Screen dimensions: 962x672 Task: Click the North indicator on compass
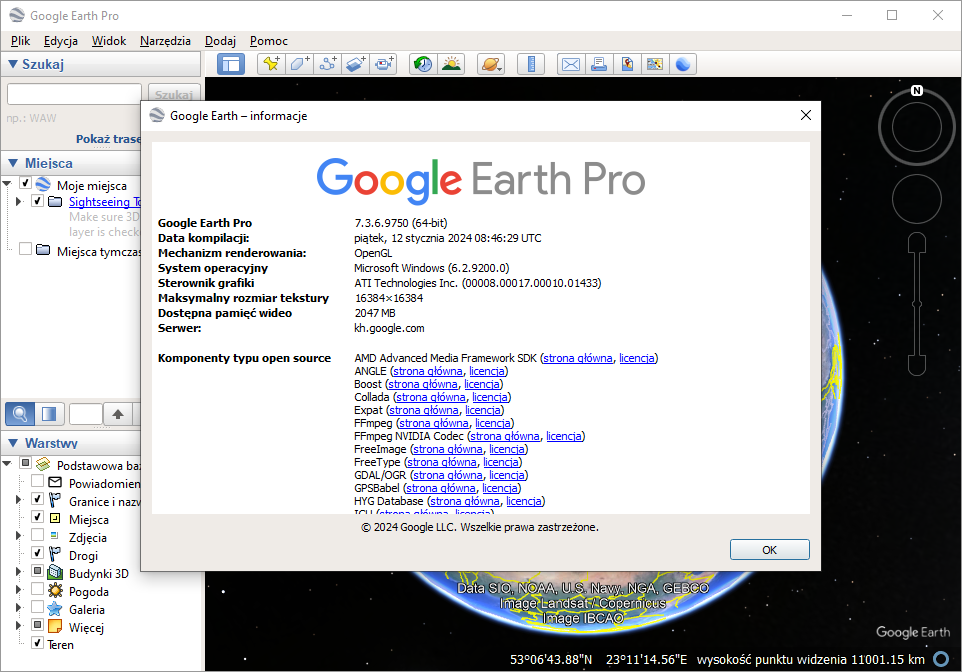click(x=917, y=90)
